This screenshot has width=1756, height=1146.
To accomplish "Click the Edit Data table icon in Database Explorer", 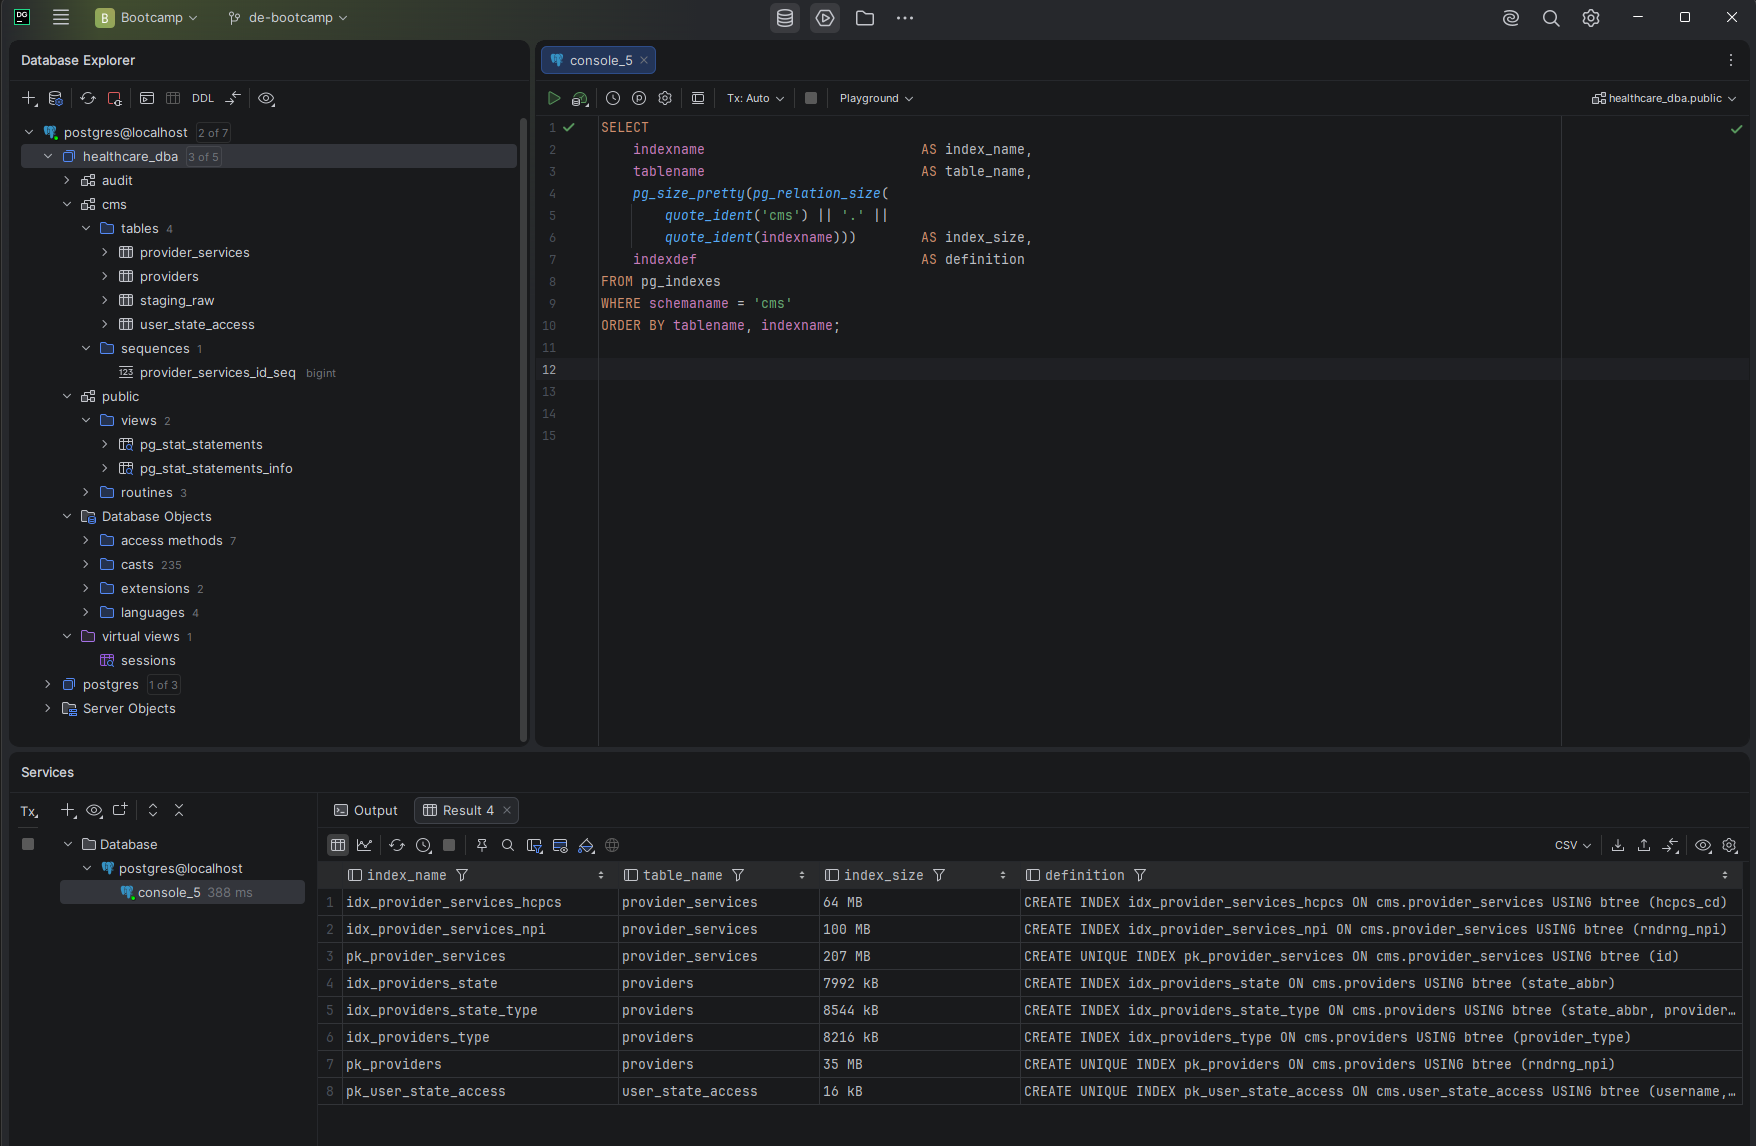I will (173, 98).
